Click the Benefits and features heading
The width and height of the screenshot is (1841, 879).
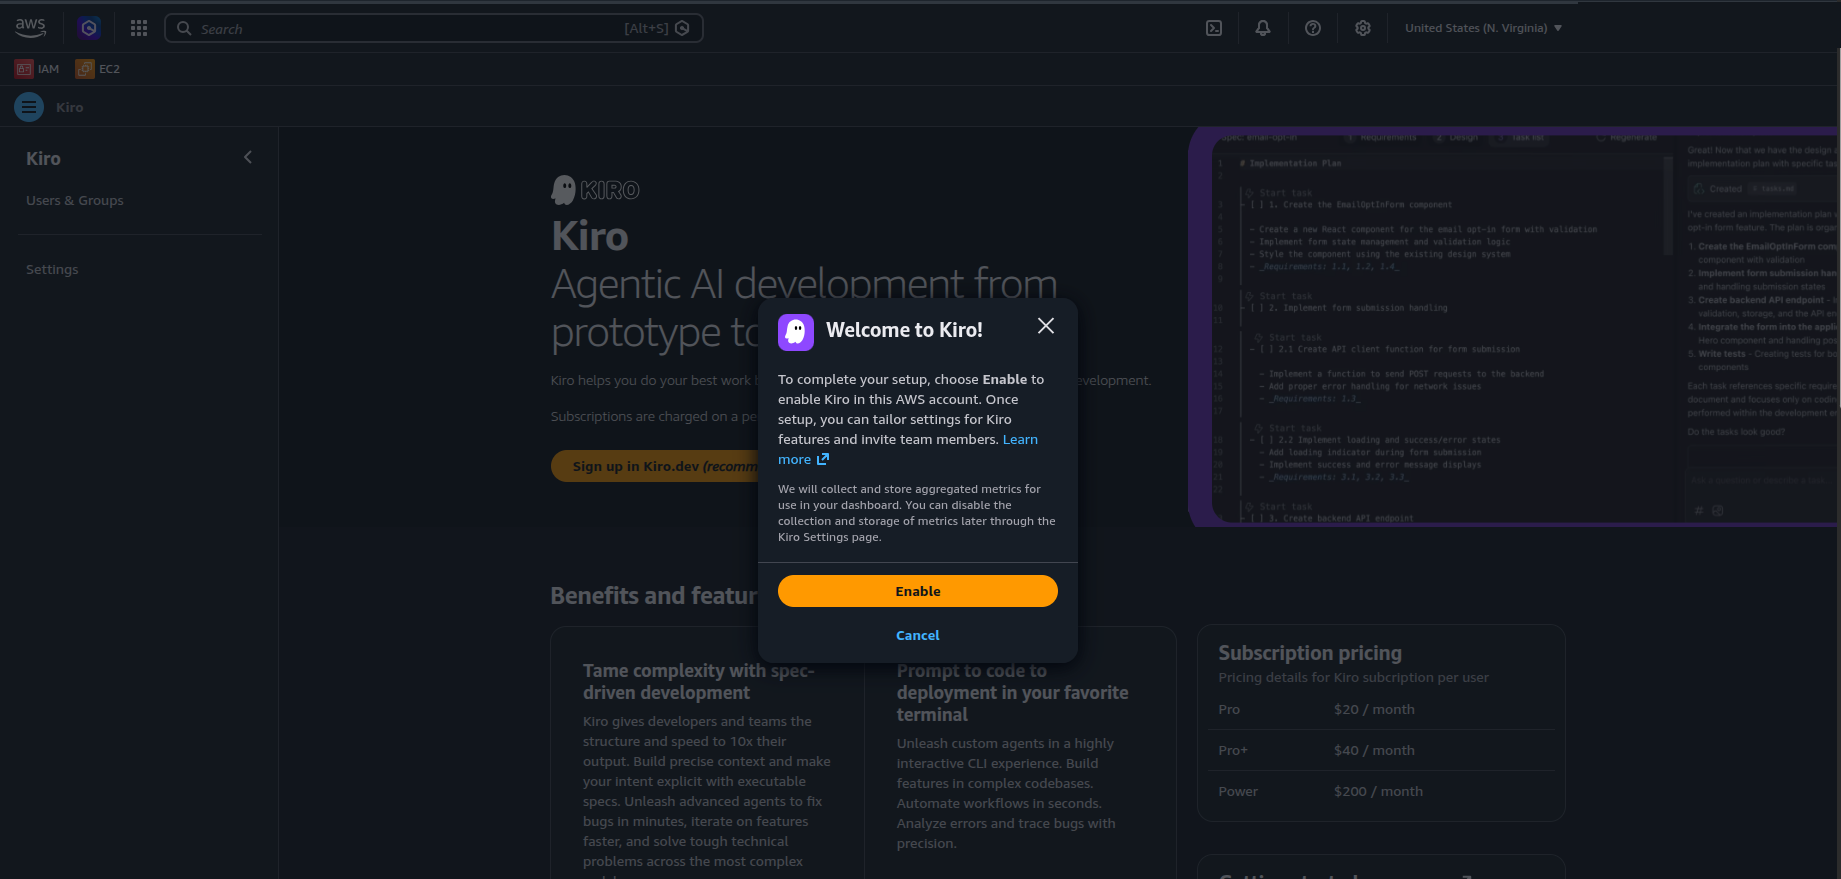click(x=654, y=596)
